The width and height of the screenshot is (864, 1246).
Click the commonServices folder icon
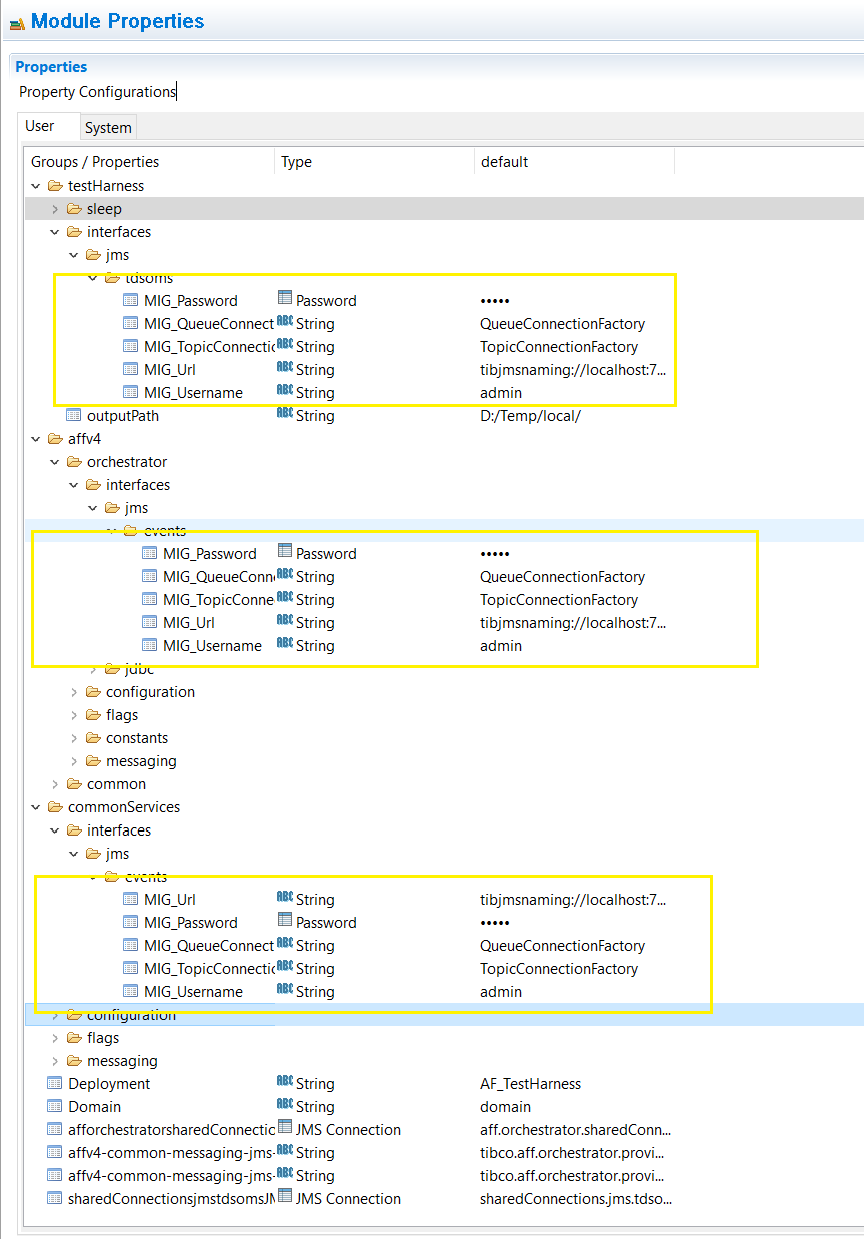pos(55,807)
